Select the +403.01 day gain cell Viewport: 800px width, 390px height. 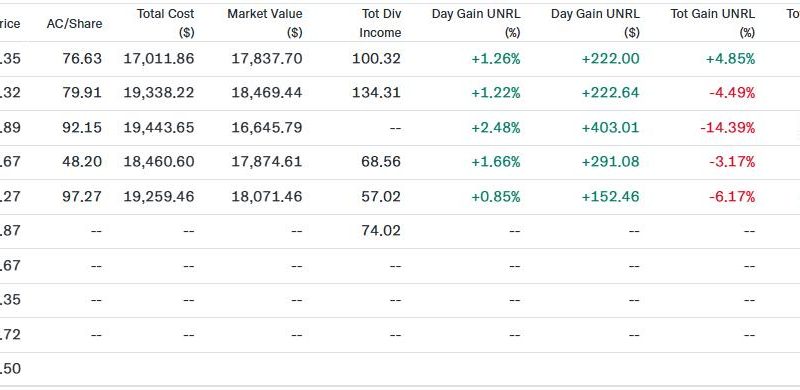[610, 128]
